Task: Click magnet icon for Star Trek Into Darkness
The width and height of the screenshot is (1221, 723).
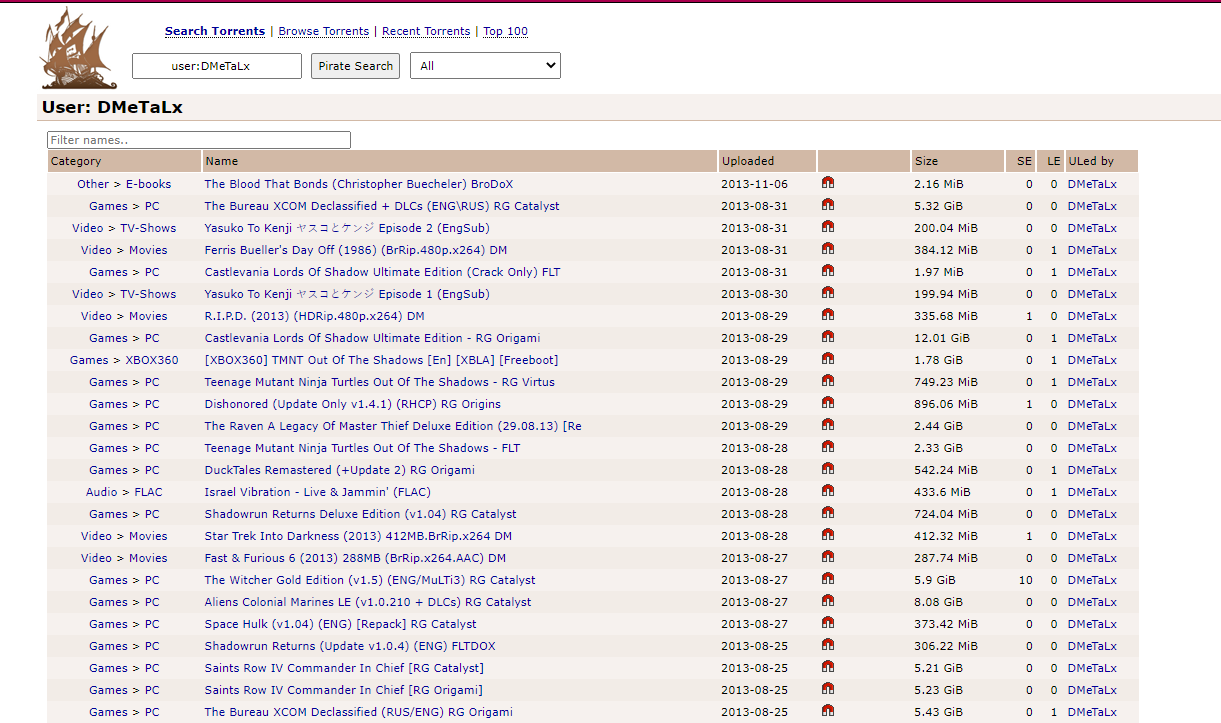Action: point(828,535)
